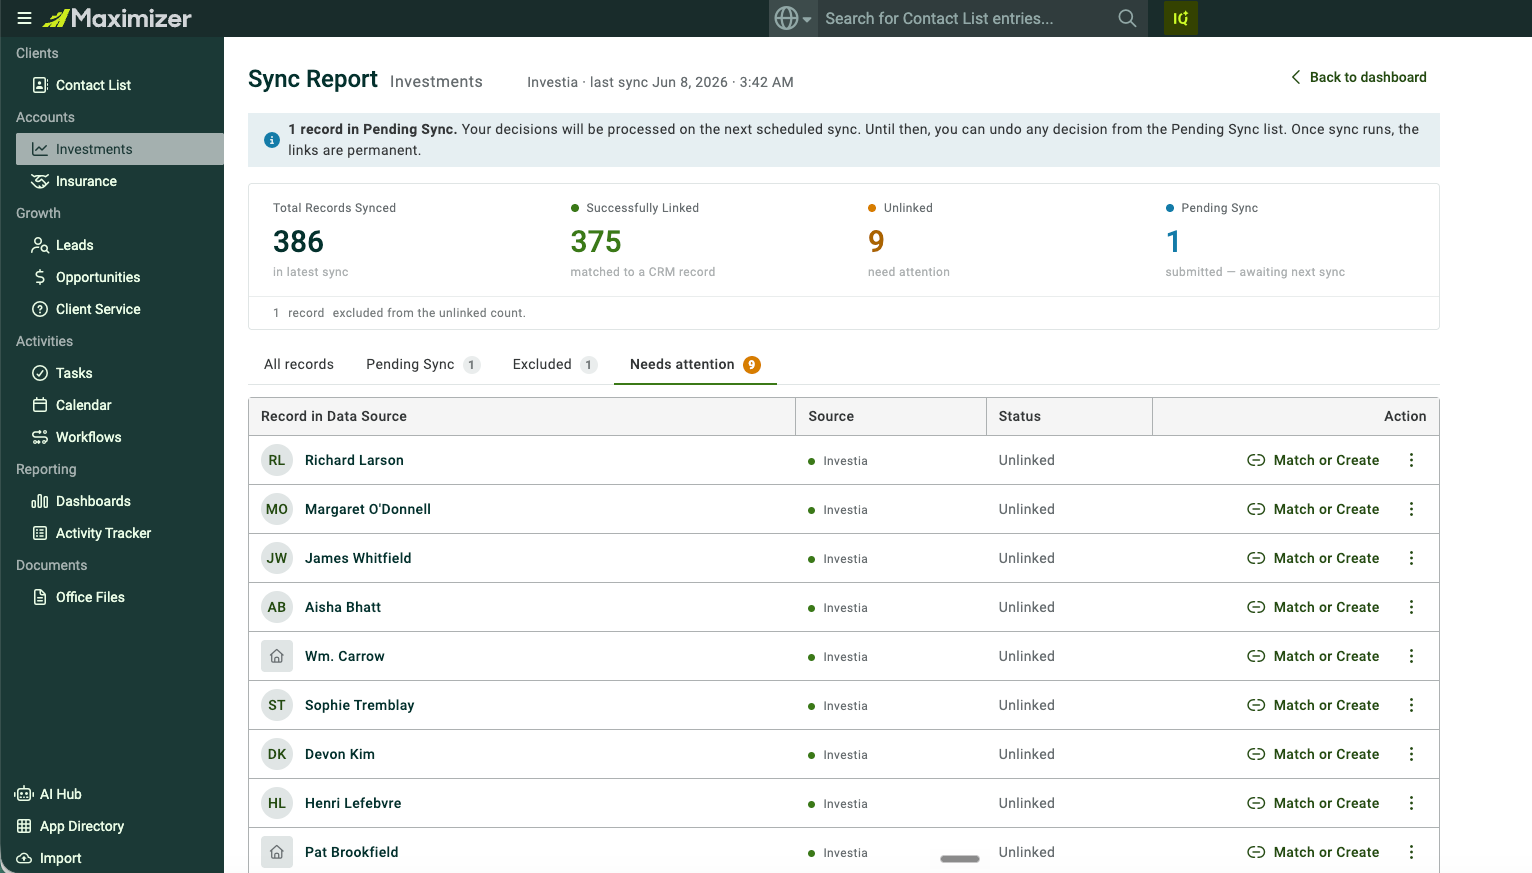
Task: Open Contact List in sidebar
Action: (x=120, y=85)
